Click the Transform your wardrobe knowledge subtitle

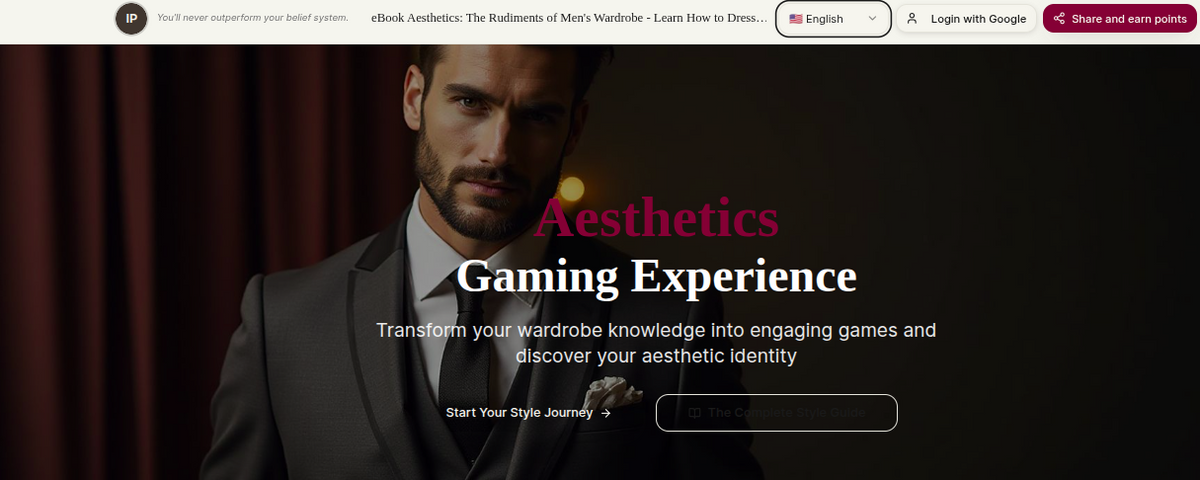(x=656, y=342)
